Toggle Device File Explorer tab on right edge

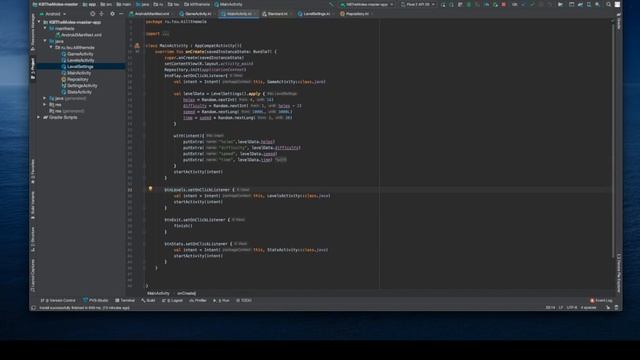[x=619, y=273]
